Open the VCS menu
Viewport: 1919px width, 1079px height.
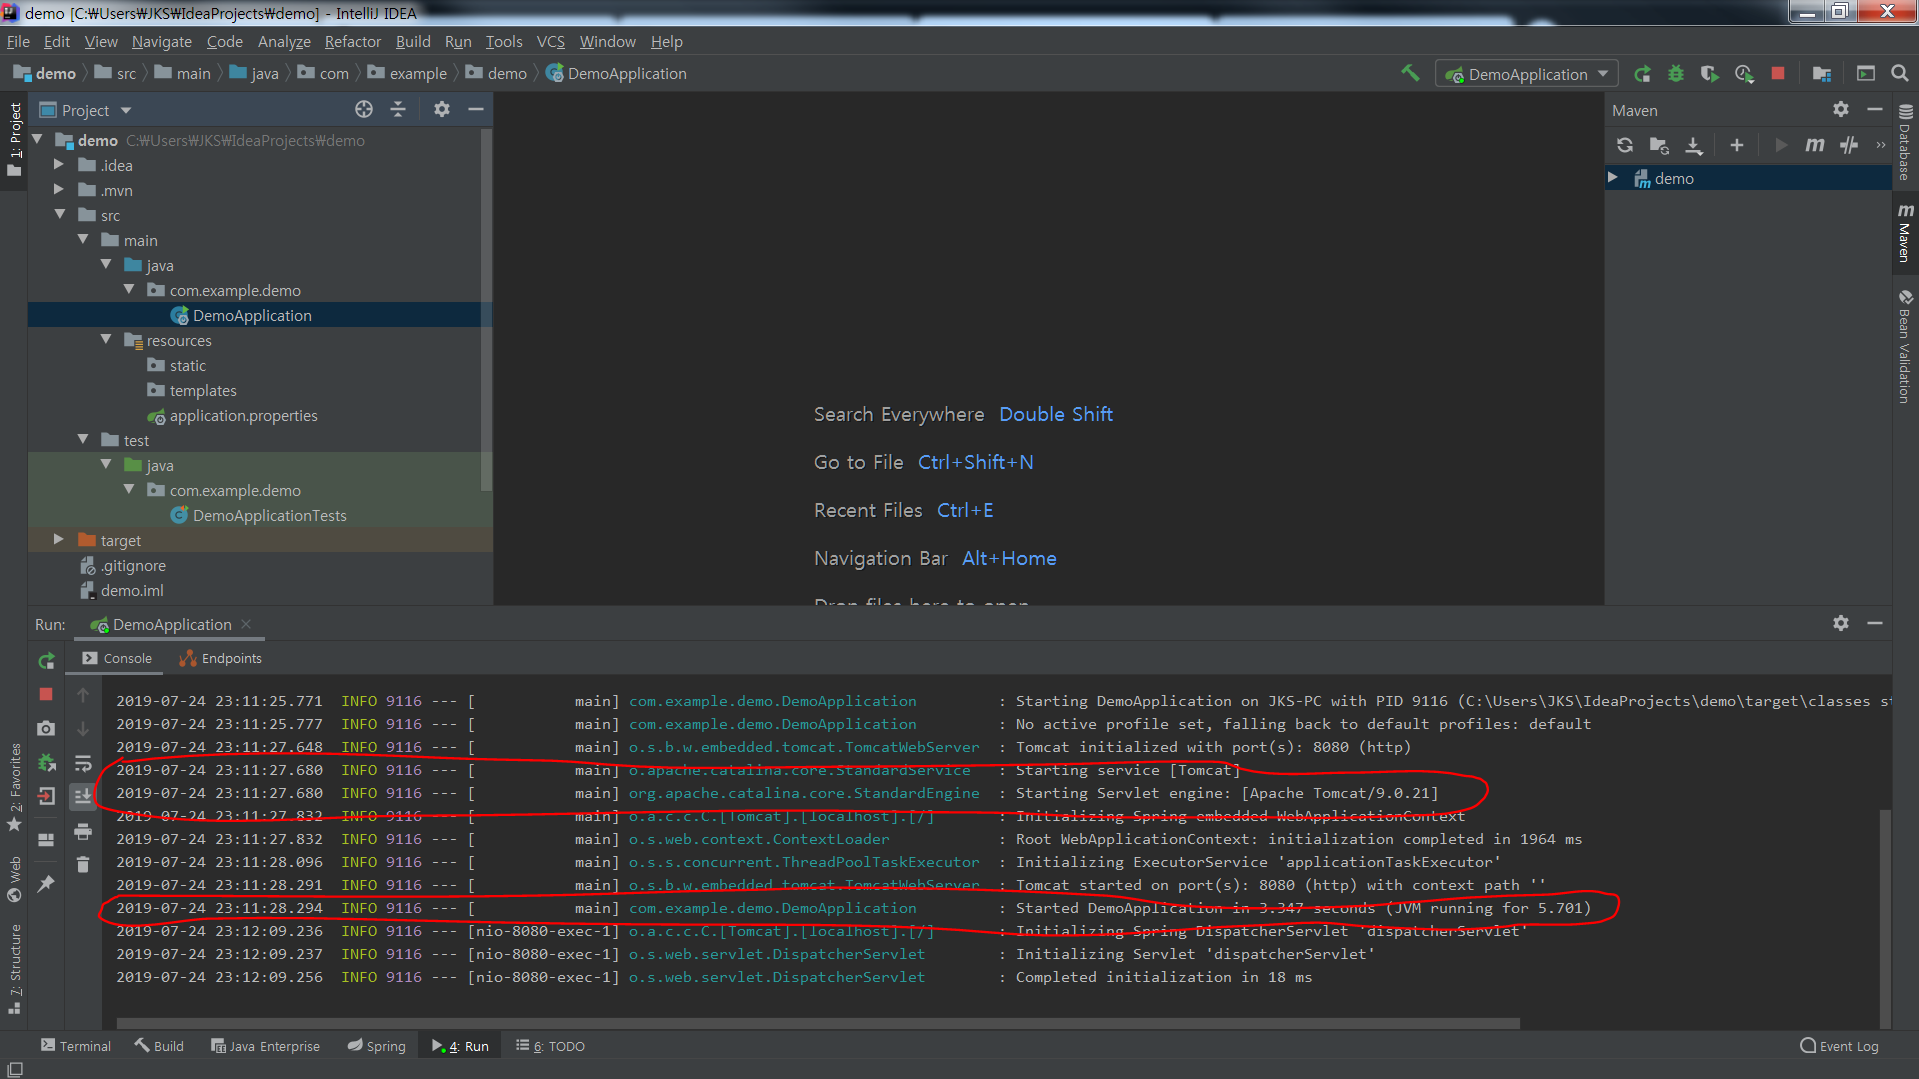tap(550, 41)
